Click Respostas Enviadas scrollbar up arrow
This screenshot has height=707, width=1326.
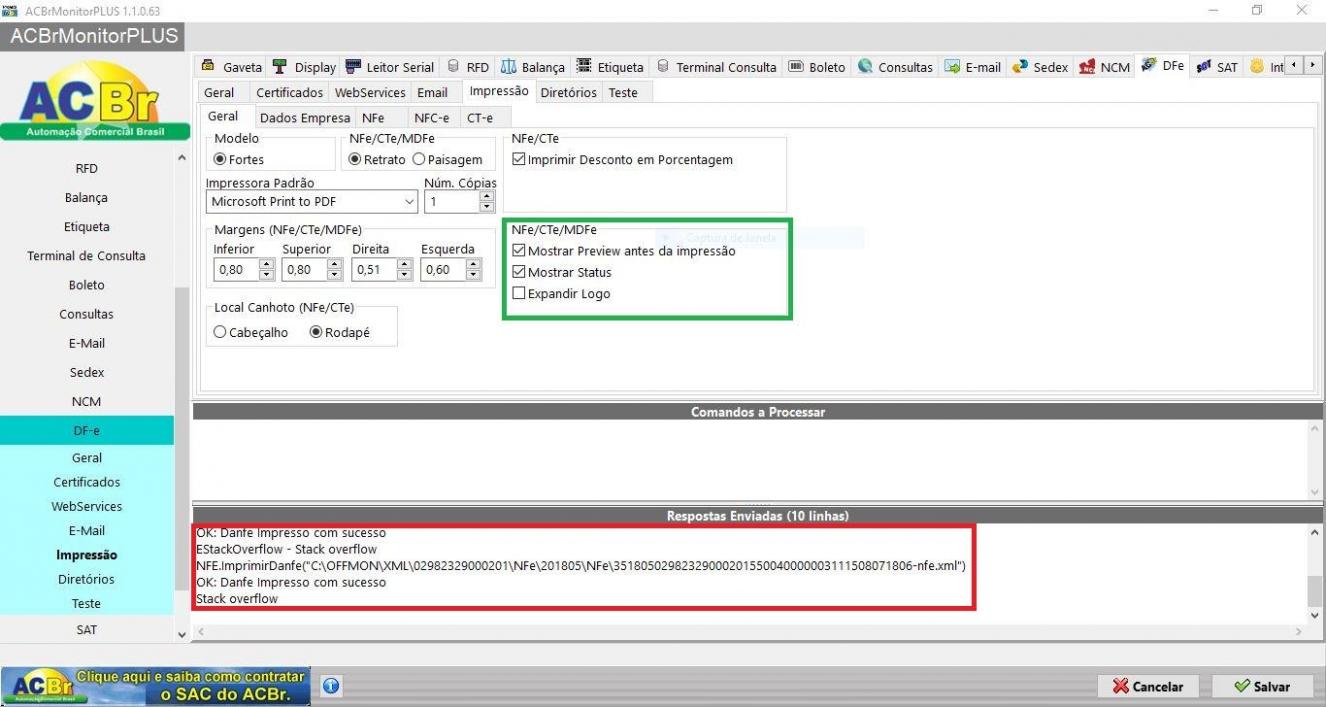tap(1316, 533)
